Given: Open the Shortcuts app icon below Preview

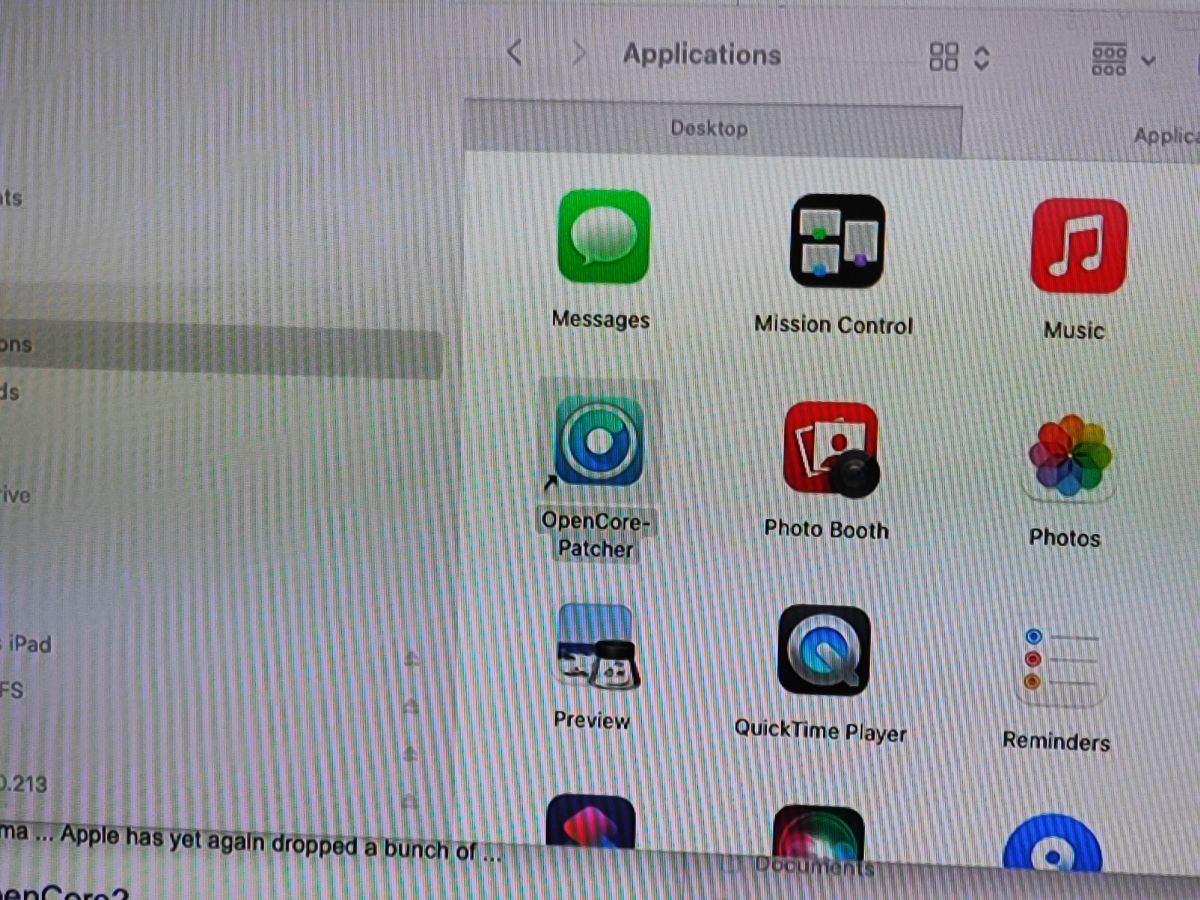Looking at the screenshot, I should pos(591,823).
